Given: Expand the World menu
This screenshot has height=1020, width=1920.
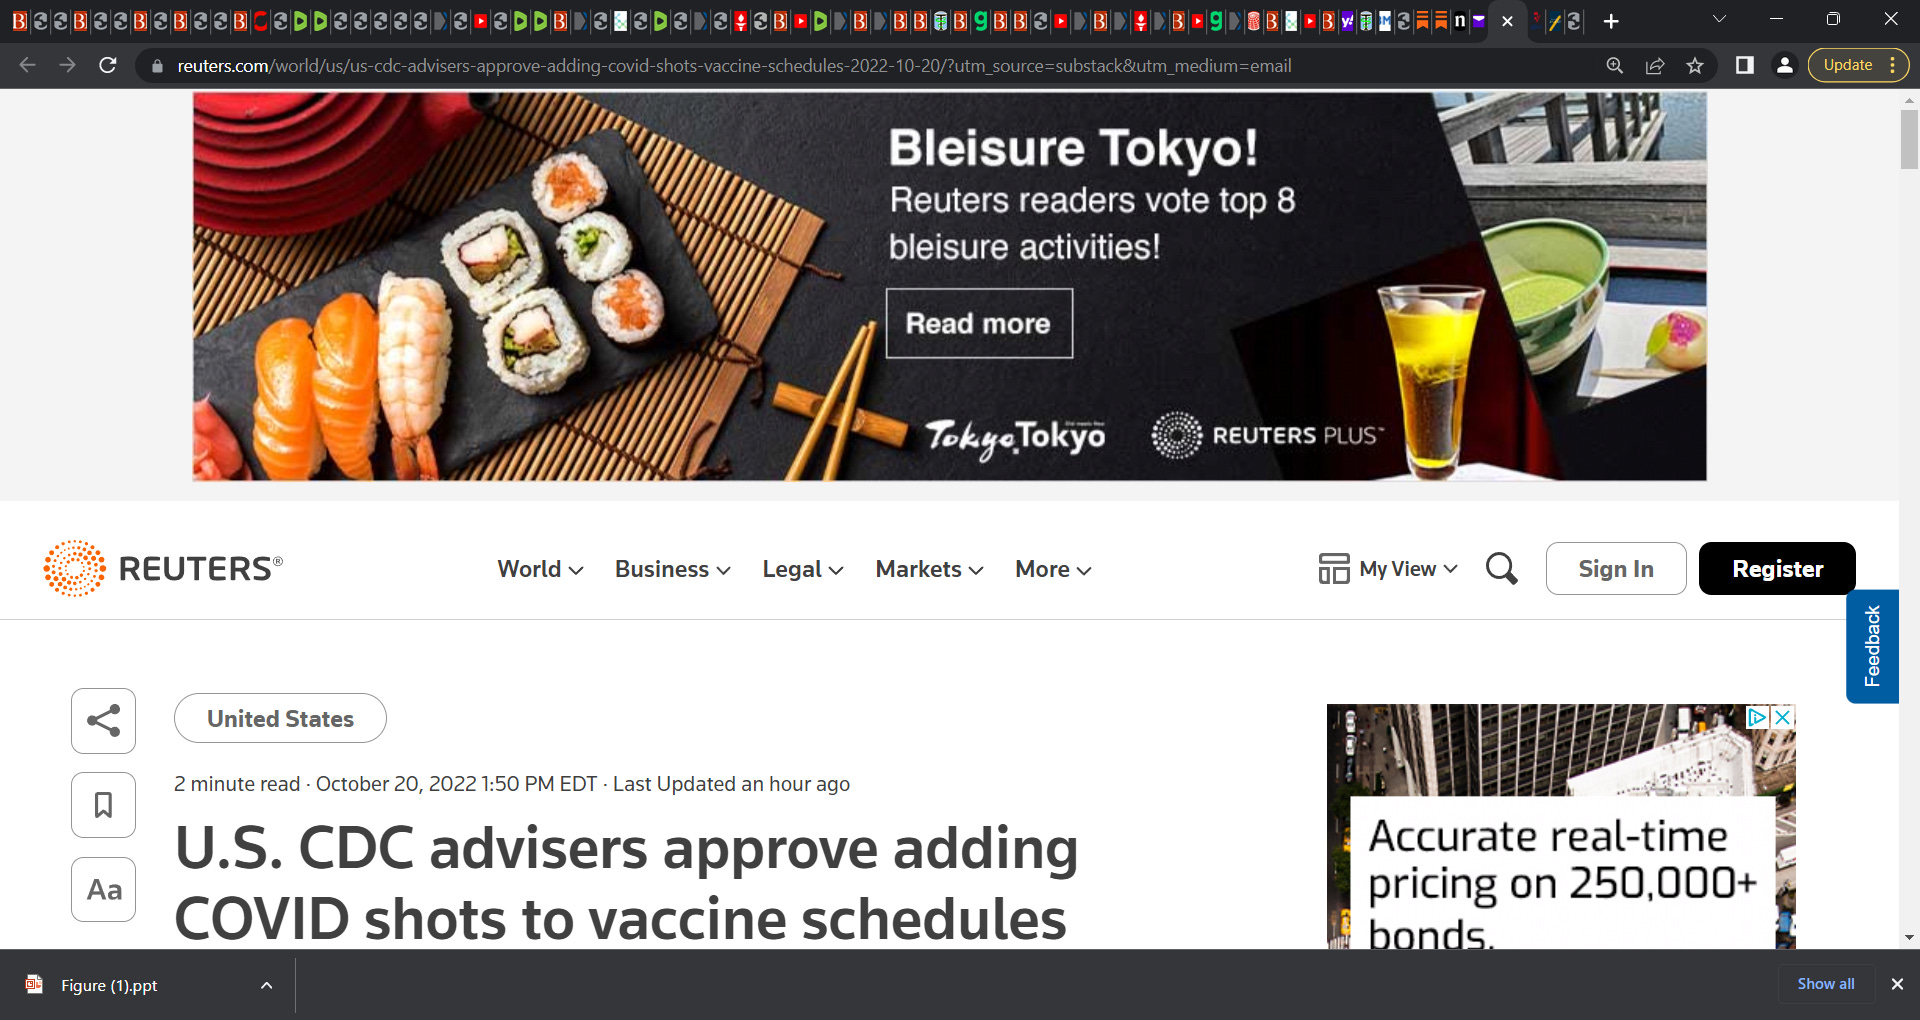Looking at the screenshot, I should pyautogui.click(x=540, y=569).
